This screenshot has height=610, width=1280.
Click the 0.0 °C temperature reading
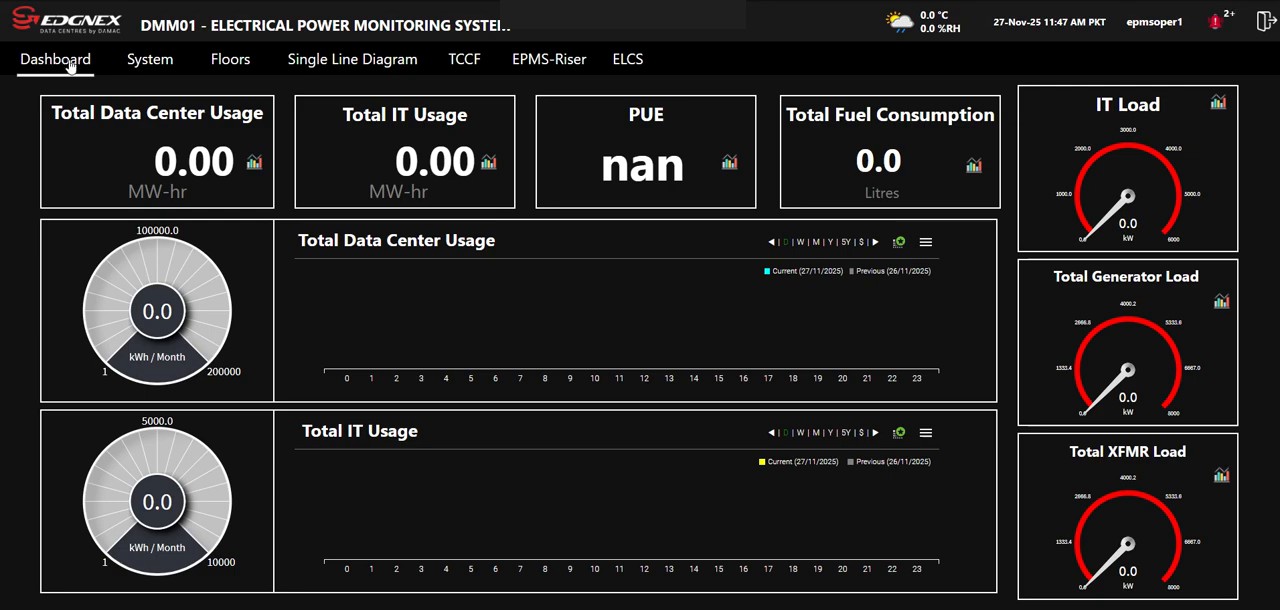click(x=934, y=15)
